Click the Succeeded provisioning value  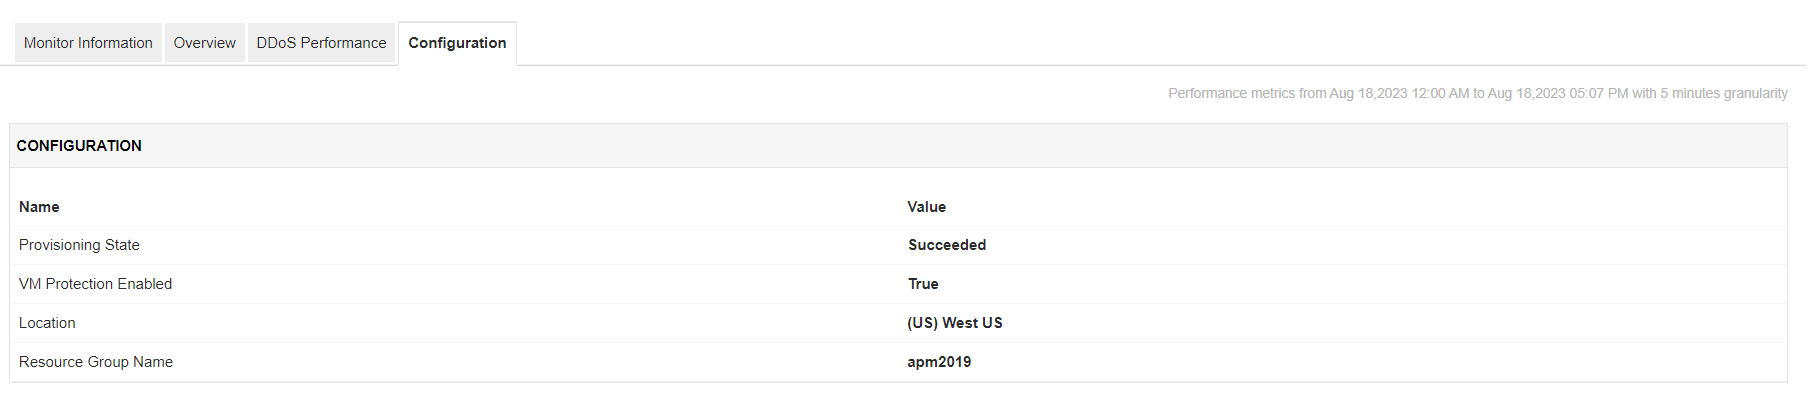pos(946,245)
